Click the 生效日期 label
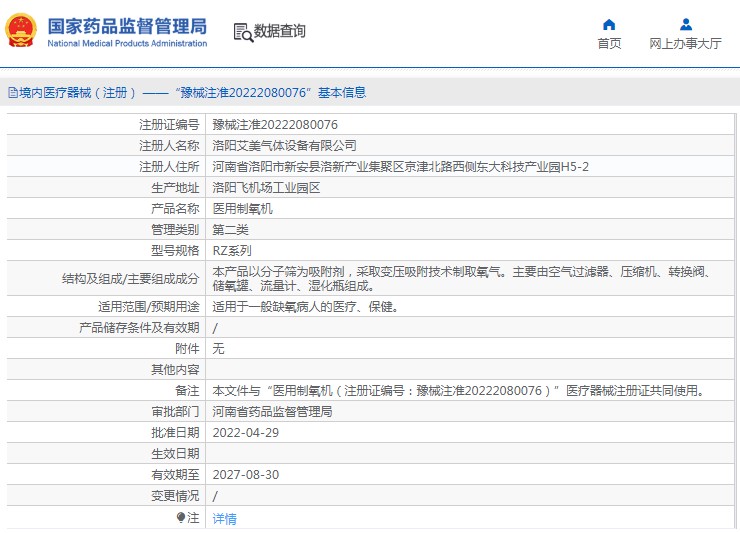Screen dimensions: 740x533 (175, 454)
